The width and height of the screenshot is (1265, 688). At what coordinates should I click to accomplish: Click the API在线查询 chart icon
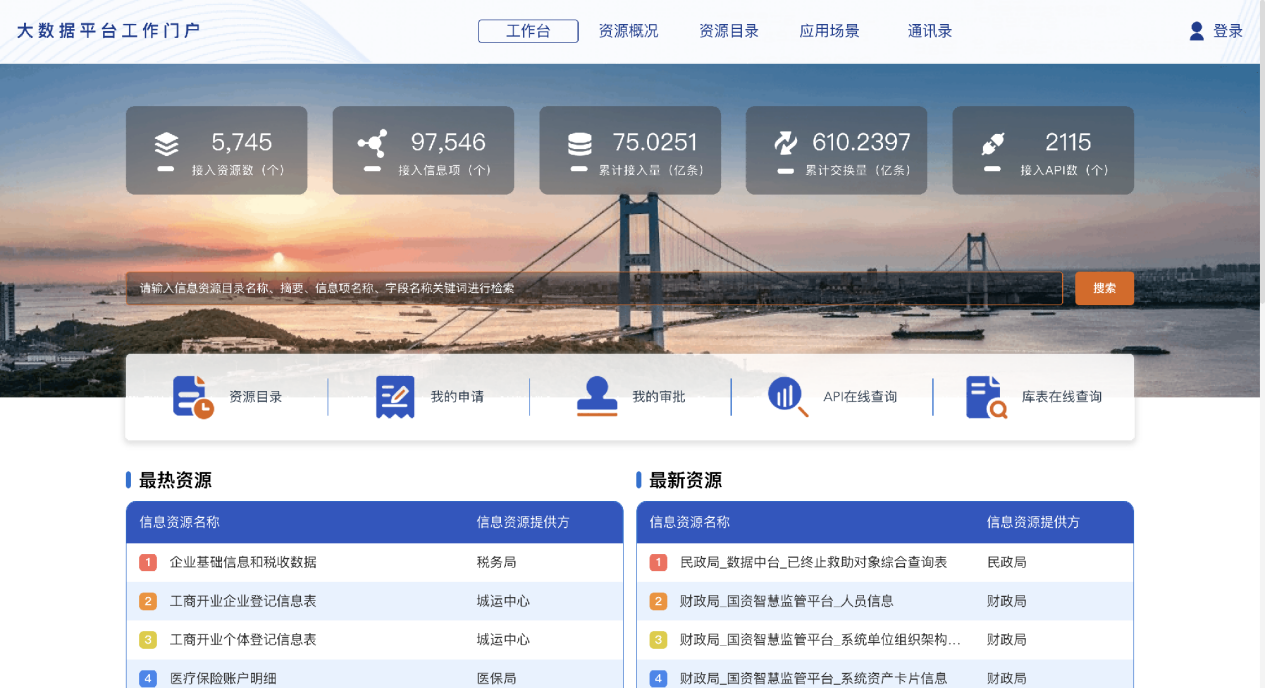coord(787,395)
